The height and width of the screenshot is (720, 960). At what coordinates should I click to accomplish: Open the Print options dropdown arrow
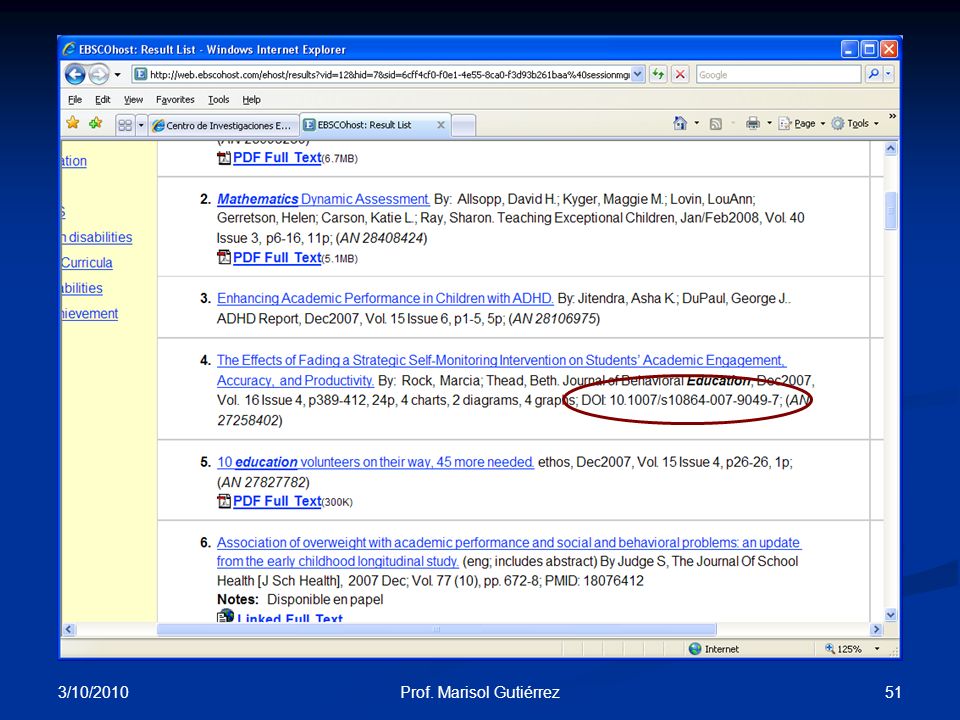click(x=769, y=124)
